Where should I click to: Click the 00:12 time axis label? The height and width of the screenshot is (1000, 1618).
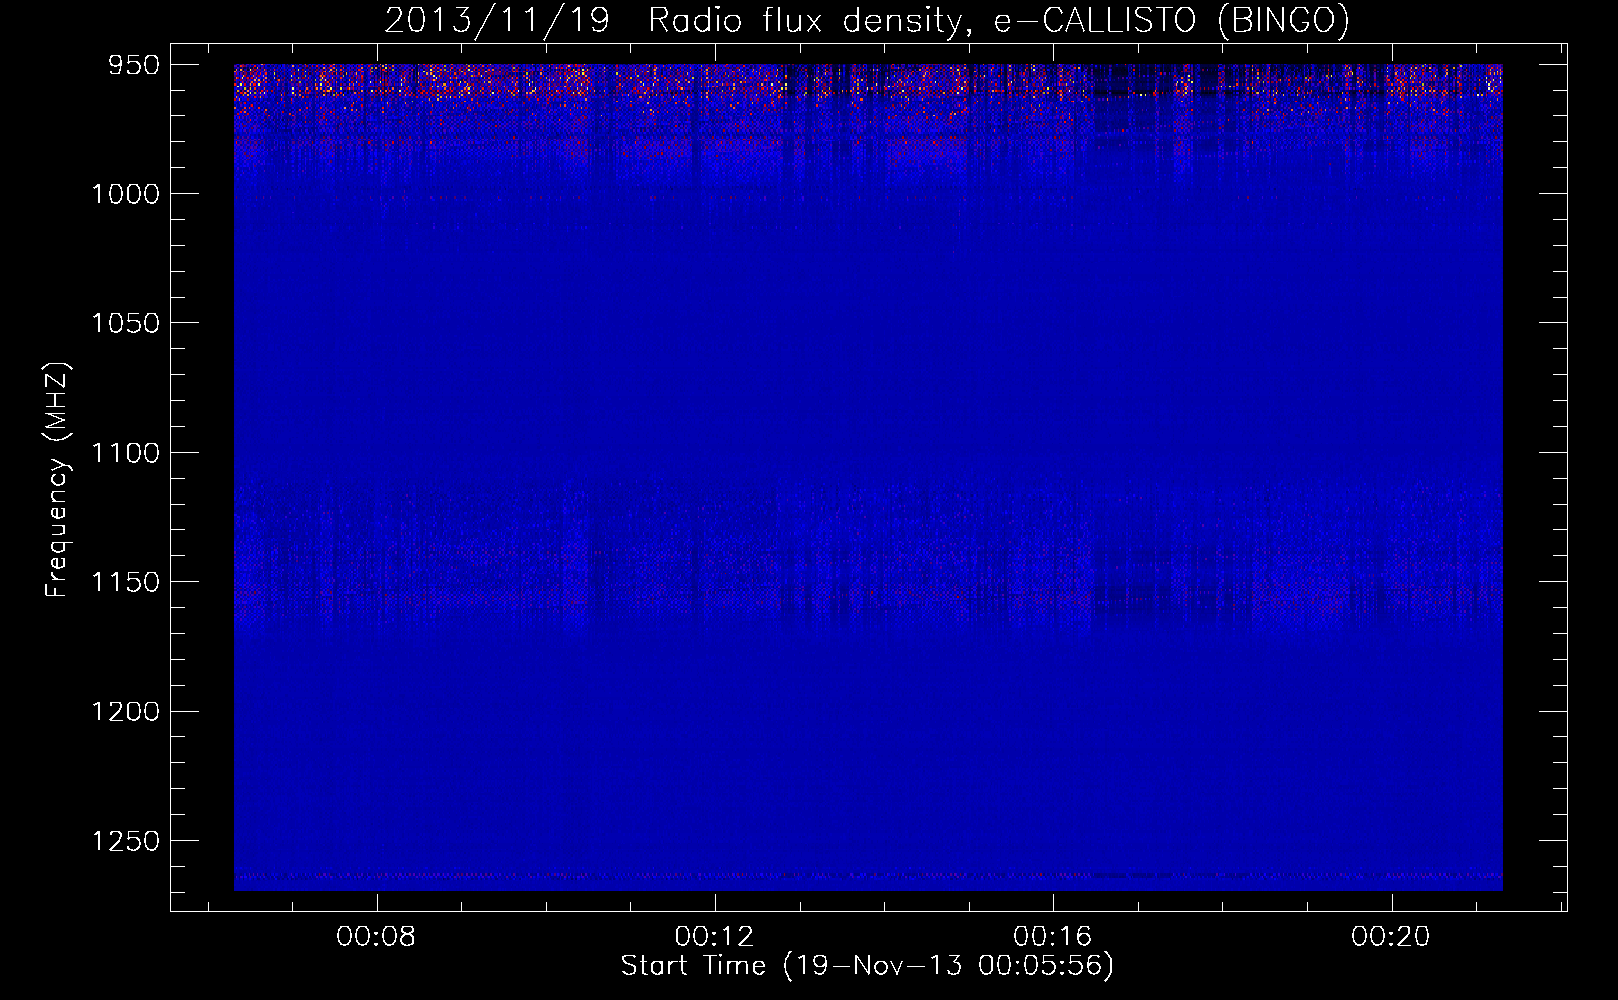click(x=715, y=936)
